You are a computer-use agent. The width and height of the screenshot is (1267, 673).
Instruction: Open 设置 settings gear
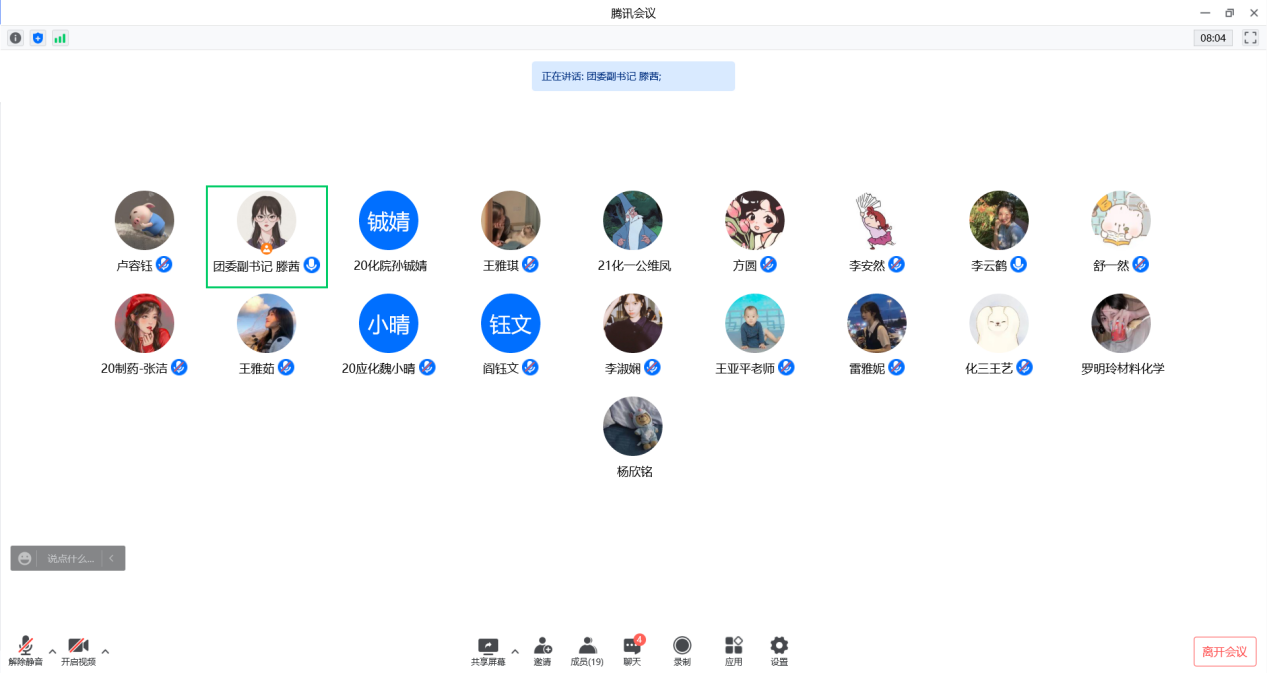tap(779, 650)
